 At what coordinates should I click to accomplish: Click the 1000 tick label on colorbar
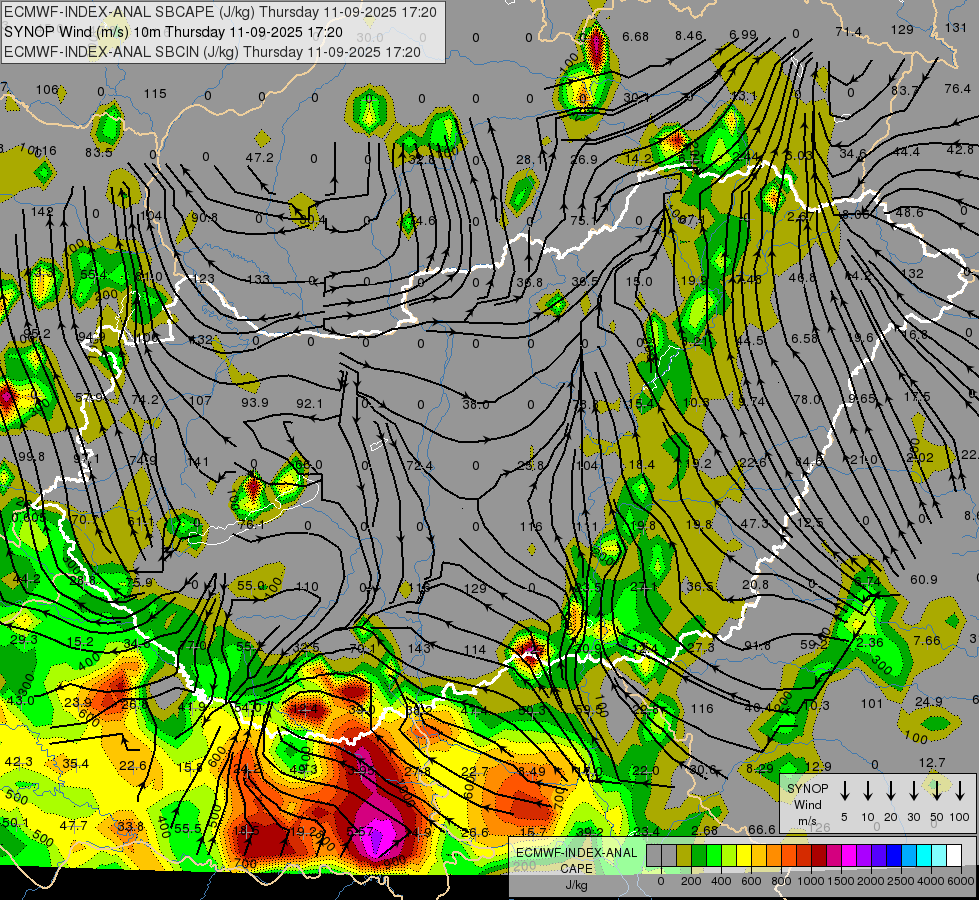pyautogui.click(x=810, y=881)
